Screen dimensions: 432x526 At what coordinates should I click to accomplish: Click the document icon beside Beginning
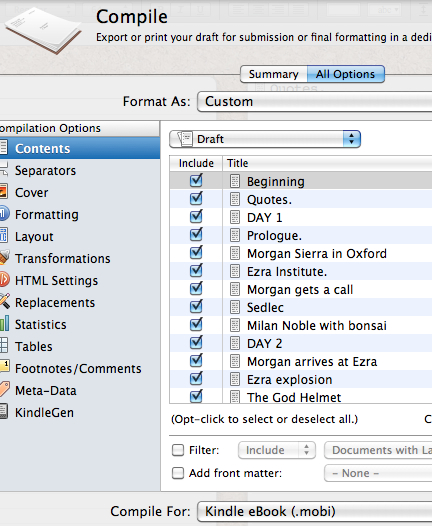235,181
